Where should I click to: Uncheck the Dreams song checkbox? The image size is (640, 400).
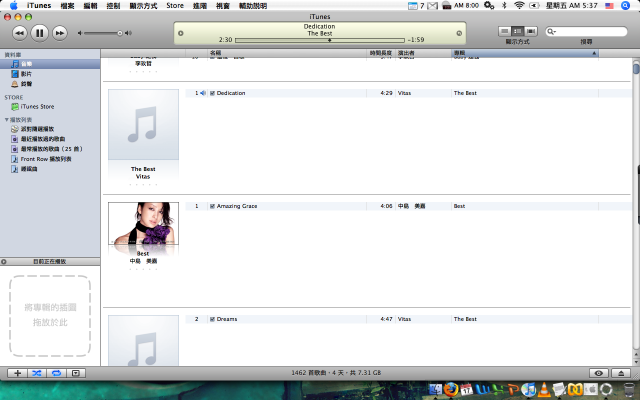[x=212, y=319]
